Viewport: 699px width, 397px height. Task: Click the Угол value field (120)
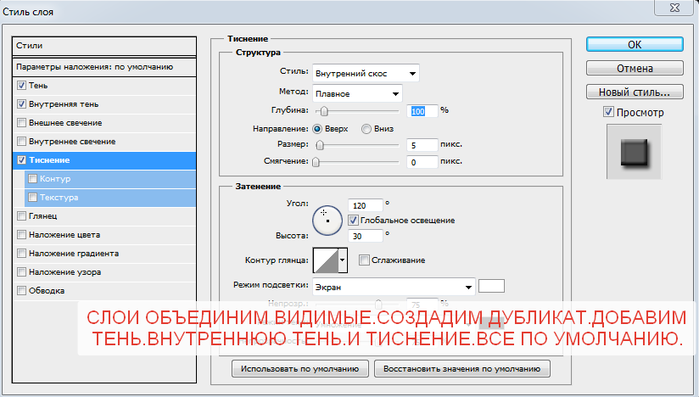[365, 205]
